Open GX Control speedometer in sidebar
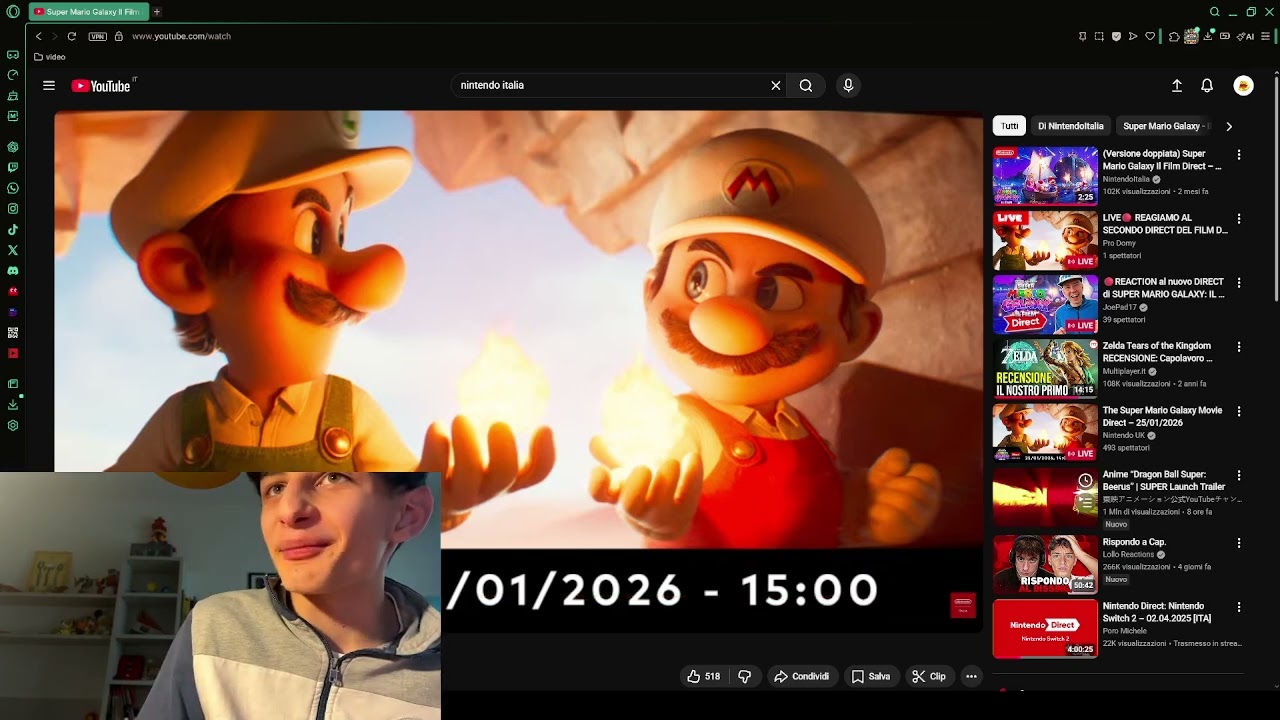Viewport: 1280px width, 720px height. pyautogui.click(x=13, y=75)
